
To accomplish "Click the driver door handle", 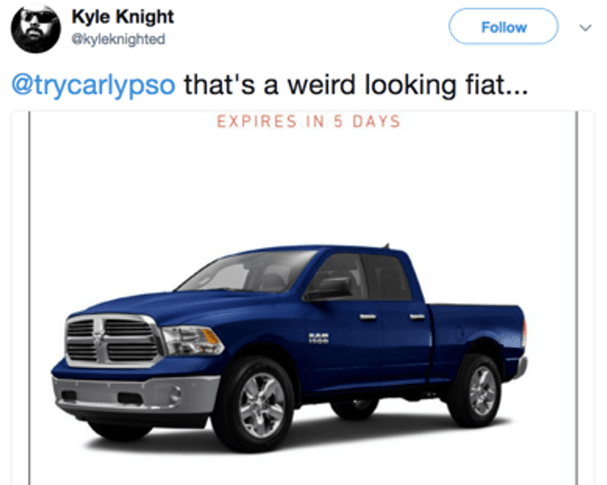I will (367, 317).
